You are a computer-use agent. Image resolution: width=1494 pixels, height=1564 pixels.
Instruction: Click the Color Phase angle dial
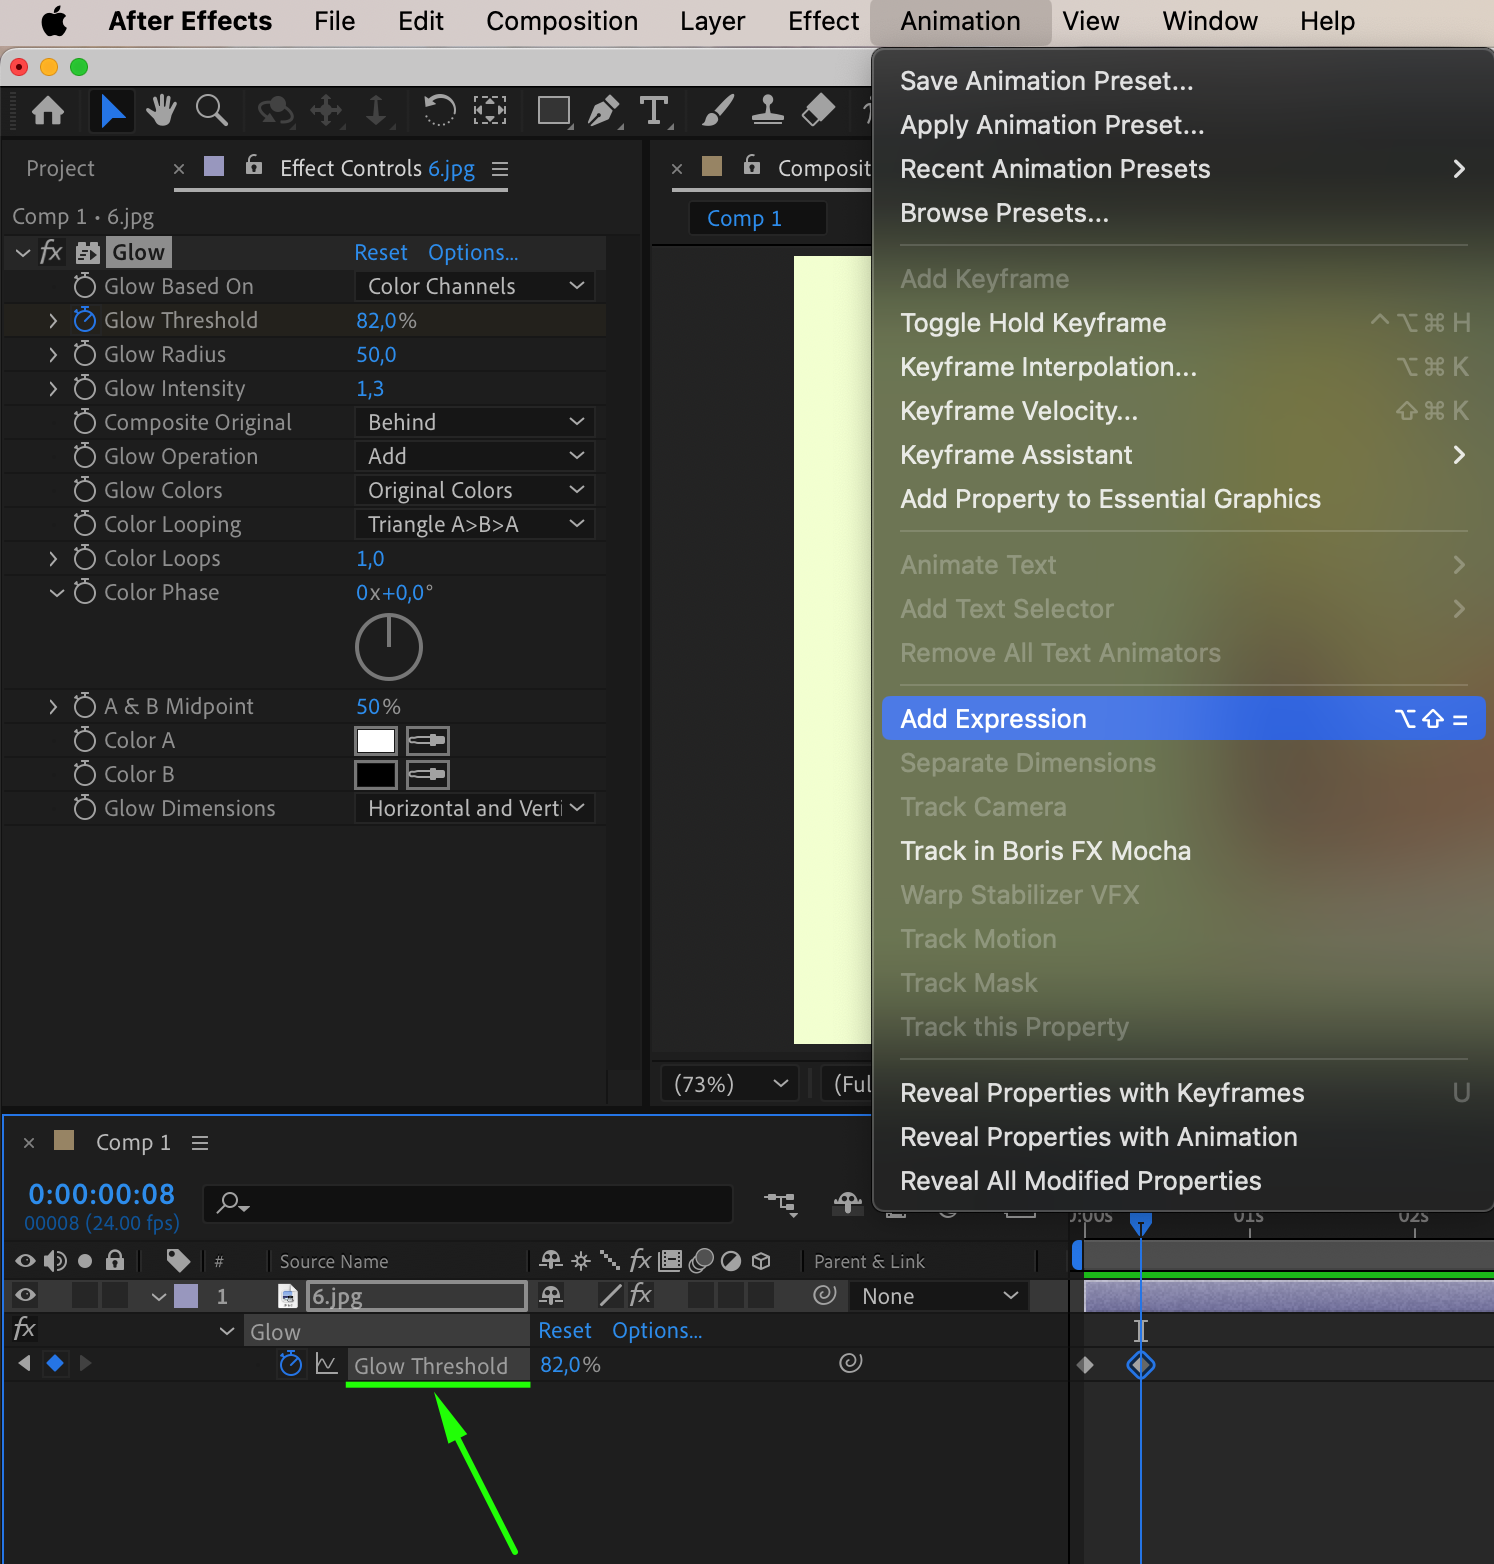click(389, 647)
